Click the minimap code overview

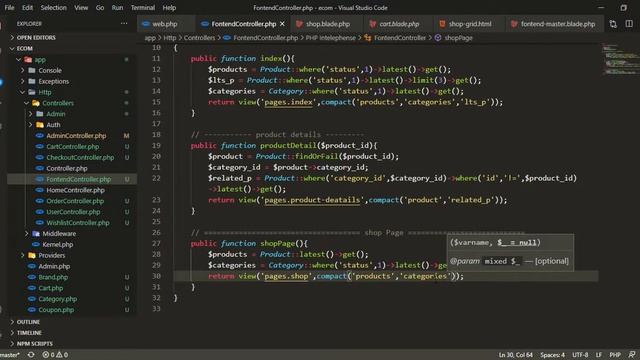[620, 59]
